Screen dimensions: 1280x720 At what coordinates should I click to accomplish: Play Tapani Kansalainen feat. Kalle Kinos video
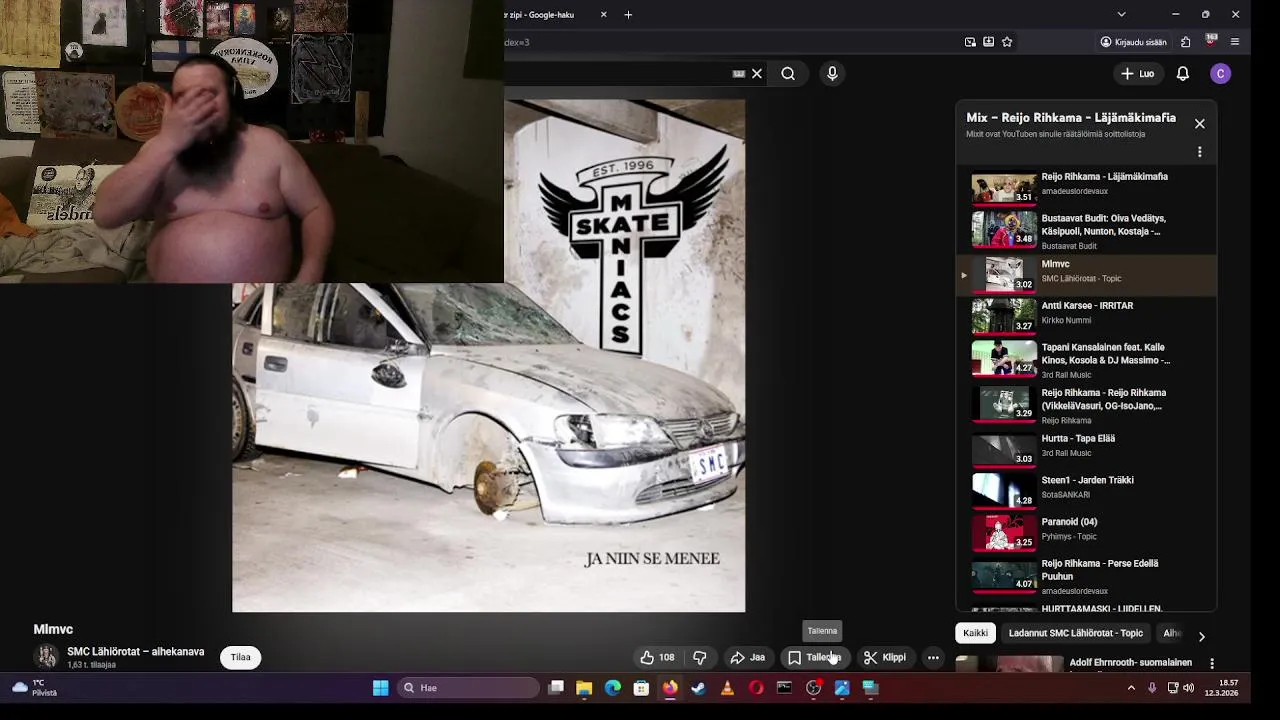point(1087,359)
